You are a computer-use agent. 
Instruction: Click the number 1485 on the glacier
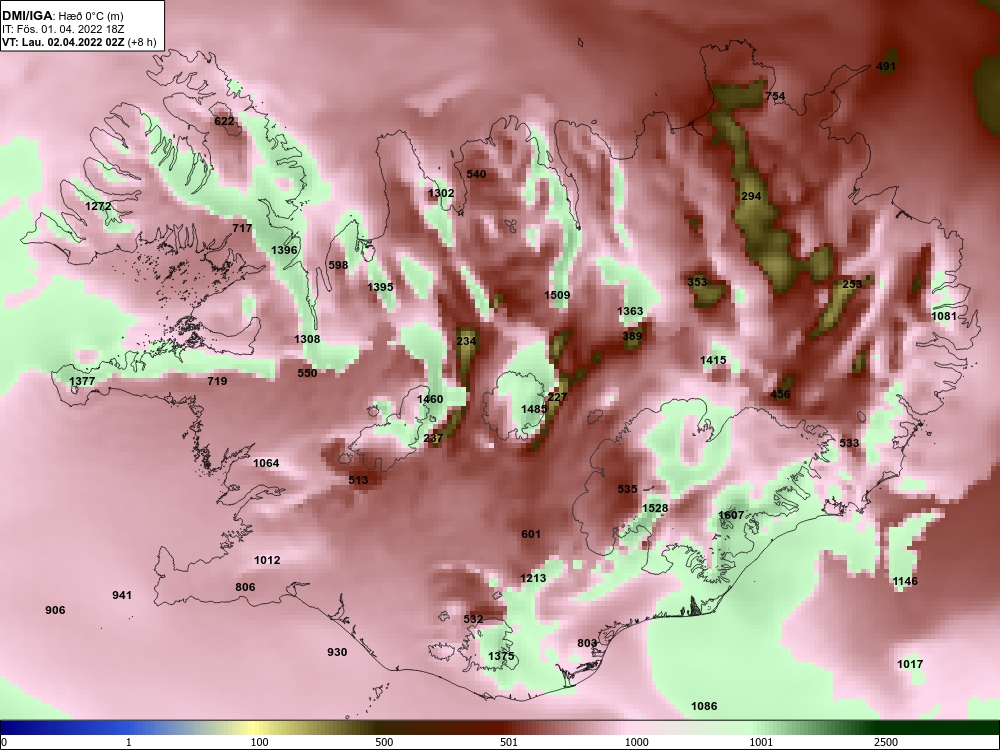pyautogui.click(x=534, y=409)
